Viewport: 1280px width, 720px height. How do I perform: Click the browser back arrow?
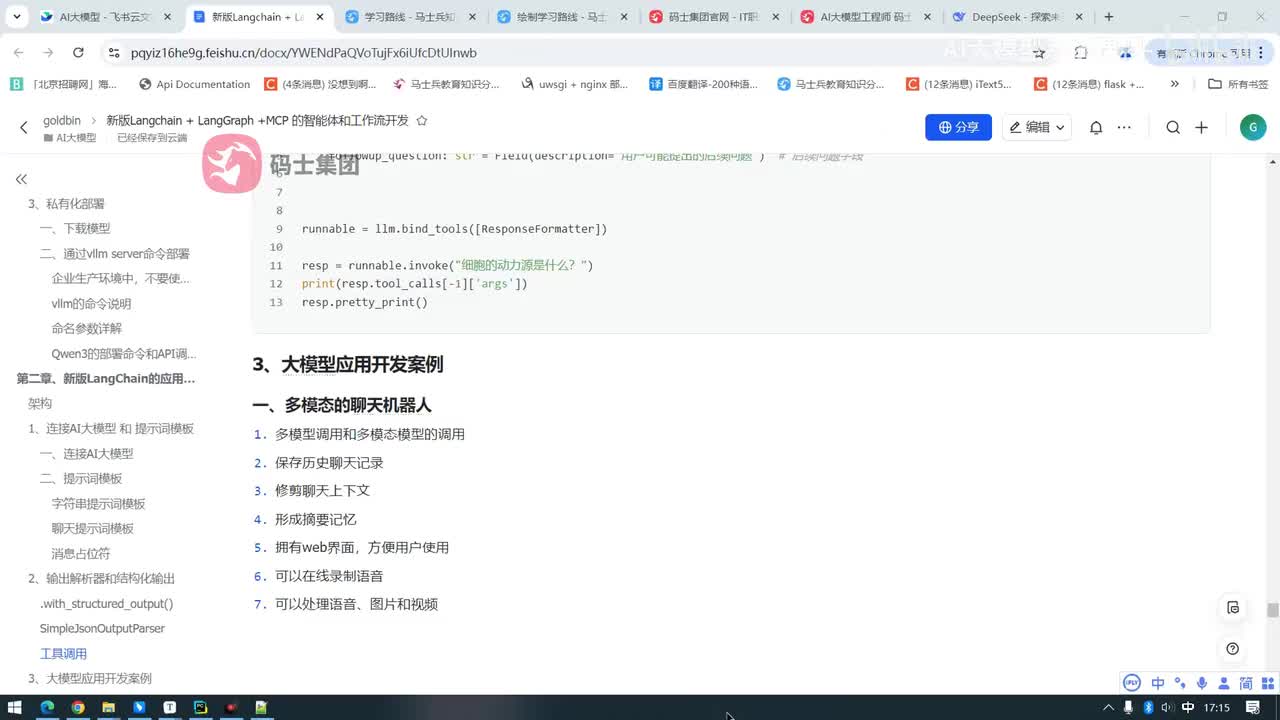[x=18, y=53]
